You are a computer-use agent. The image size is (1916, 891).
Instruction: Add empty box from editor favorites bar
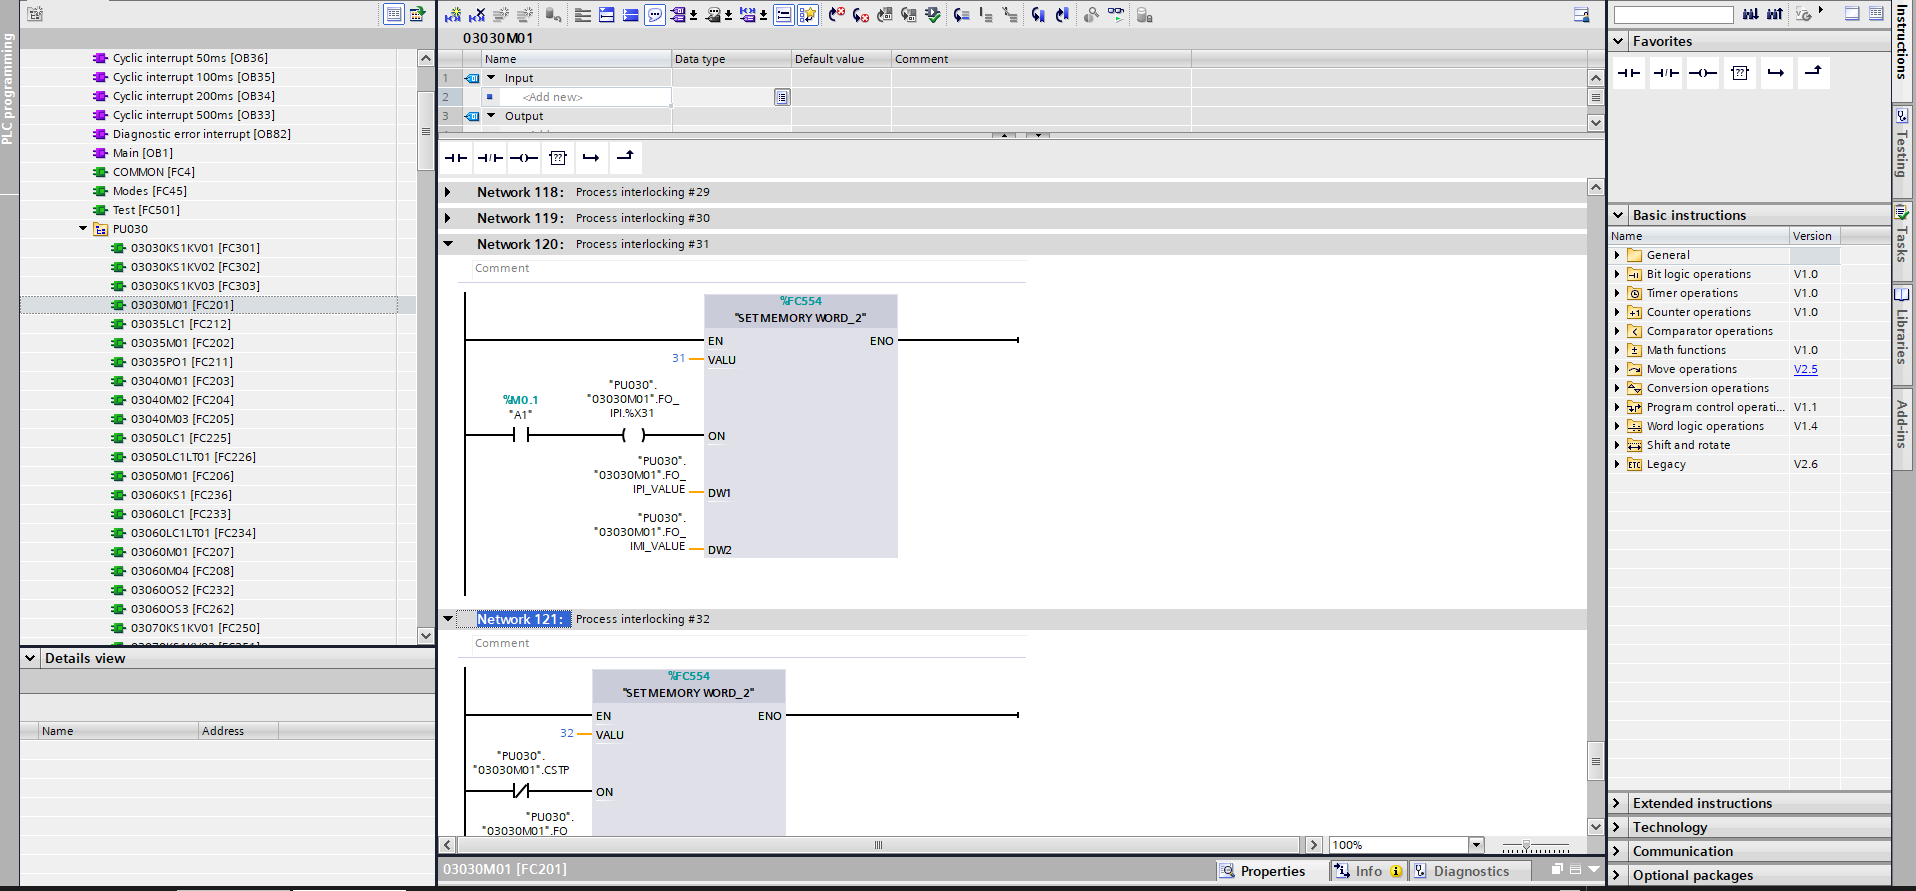(558, 158)
